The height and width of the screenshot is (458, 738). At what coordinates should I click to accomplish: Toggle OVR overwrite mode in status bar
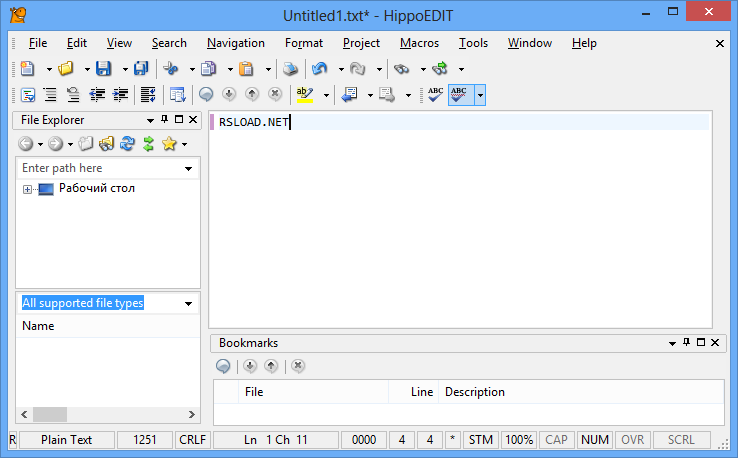tap(632, 440)
